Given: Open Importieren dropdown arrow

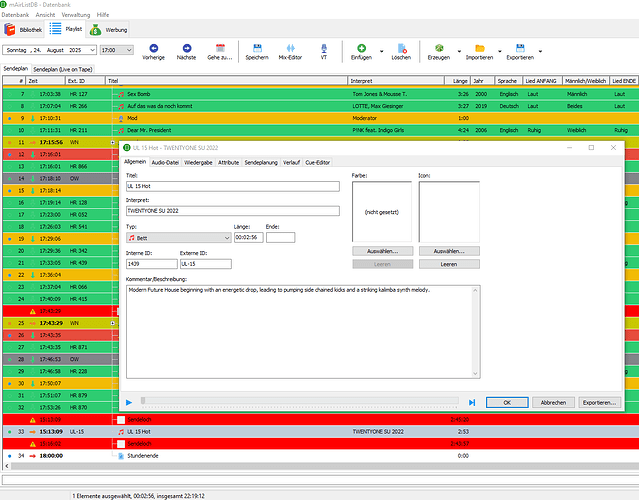Looking at the screenshot, I should click(500, 51).
